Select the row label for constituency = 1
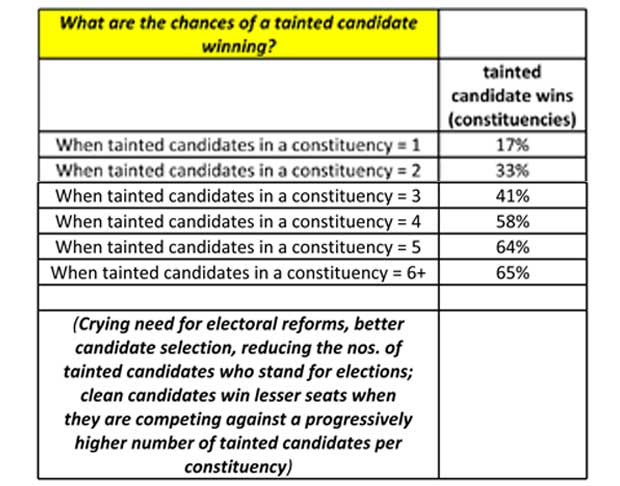This screenshot has height=486, width=620. point(238,145)
